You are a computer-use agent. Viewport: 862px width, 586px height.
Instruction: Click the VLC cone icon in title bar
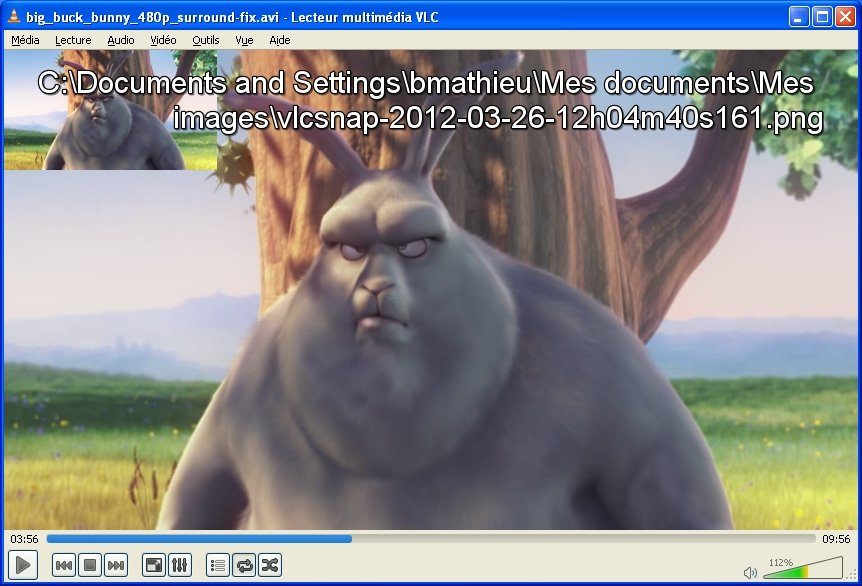[x=14, y=16]
